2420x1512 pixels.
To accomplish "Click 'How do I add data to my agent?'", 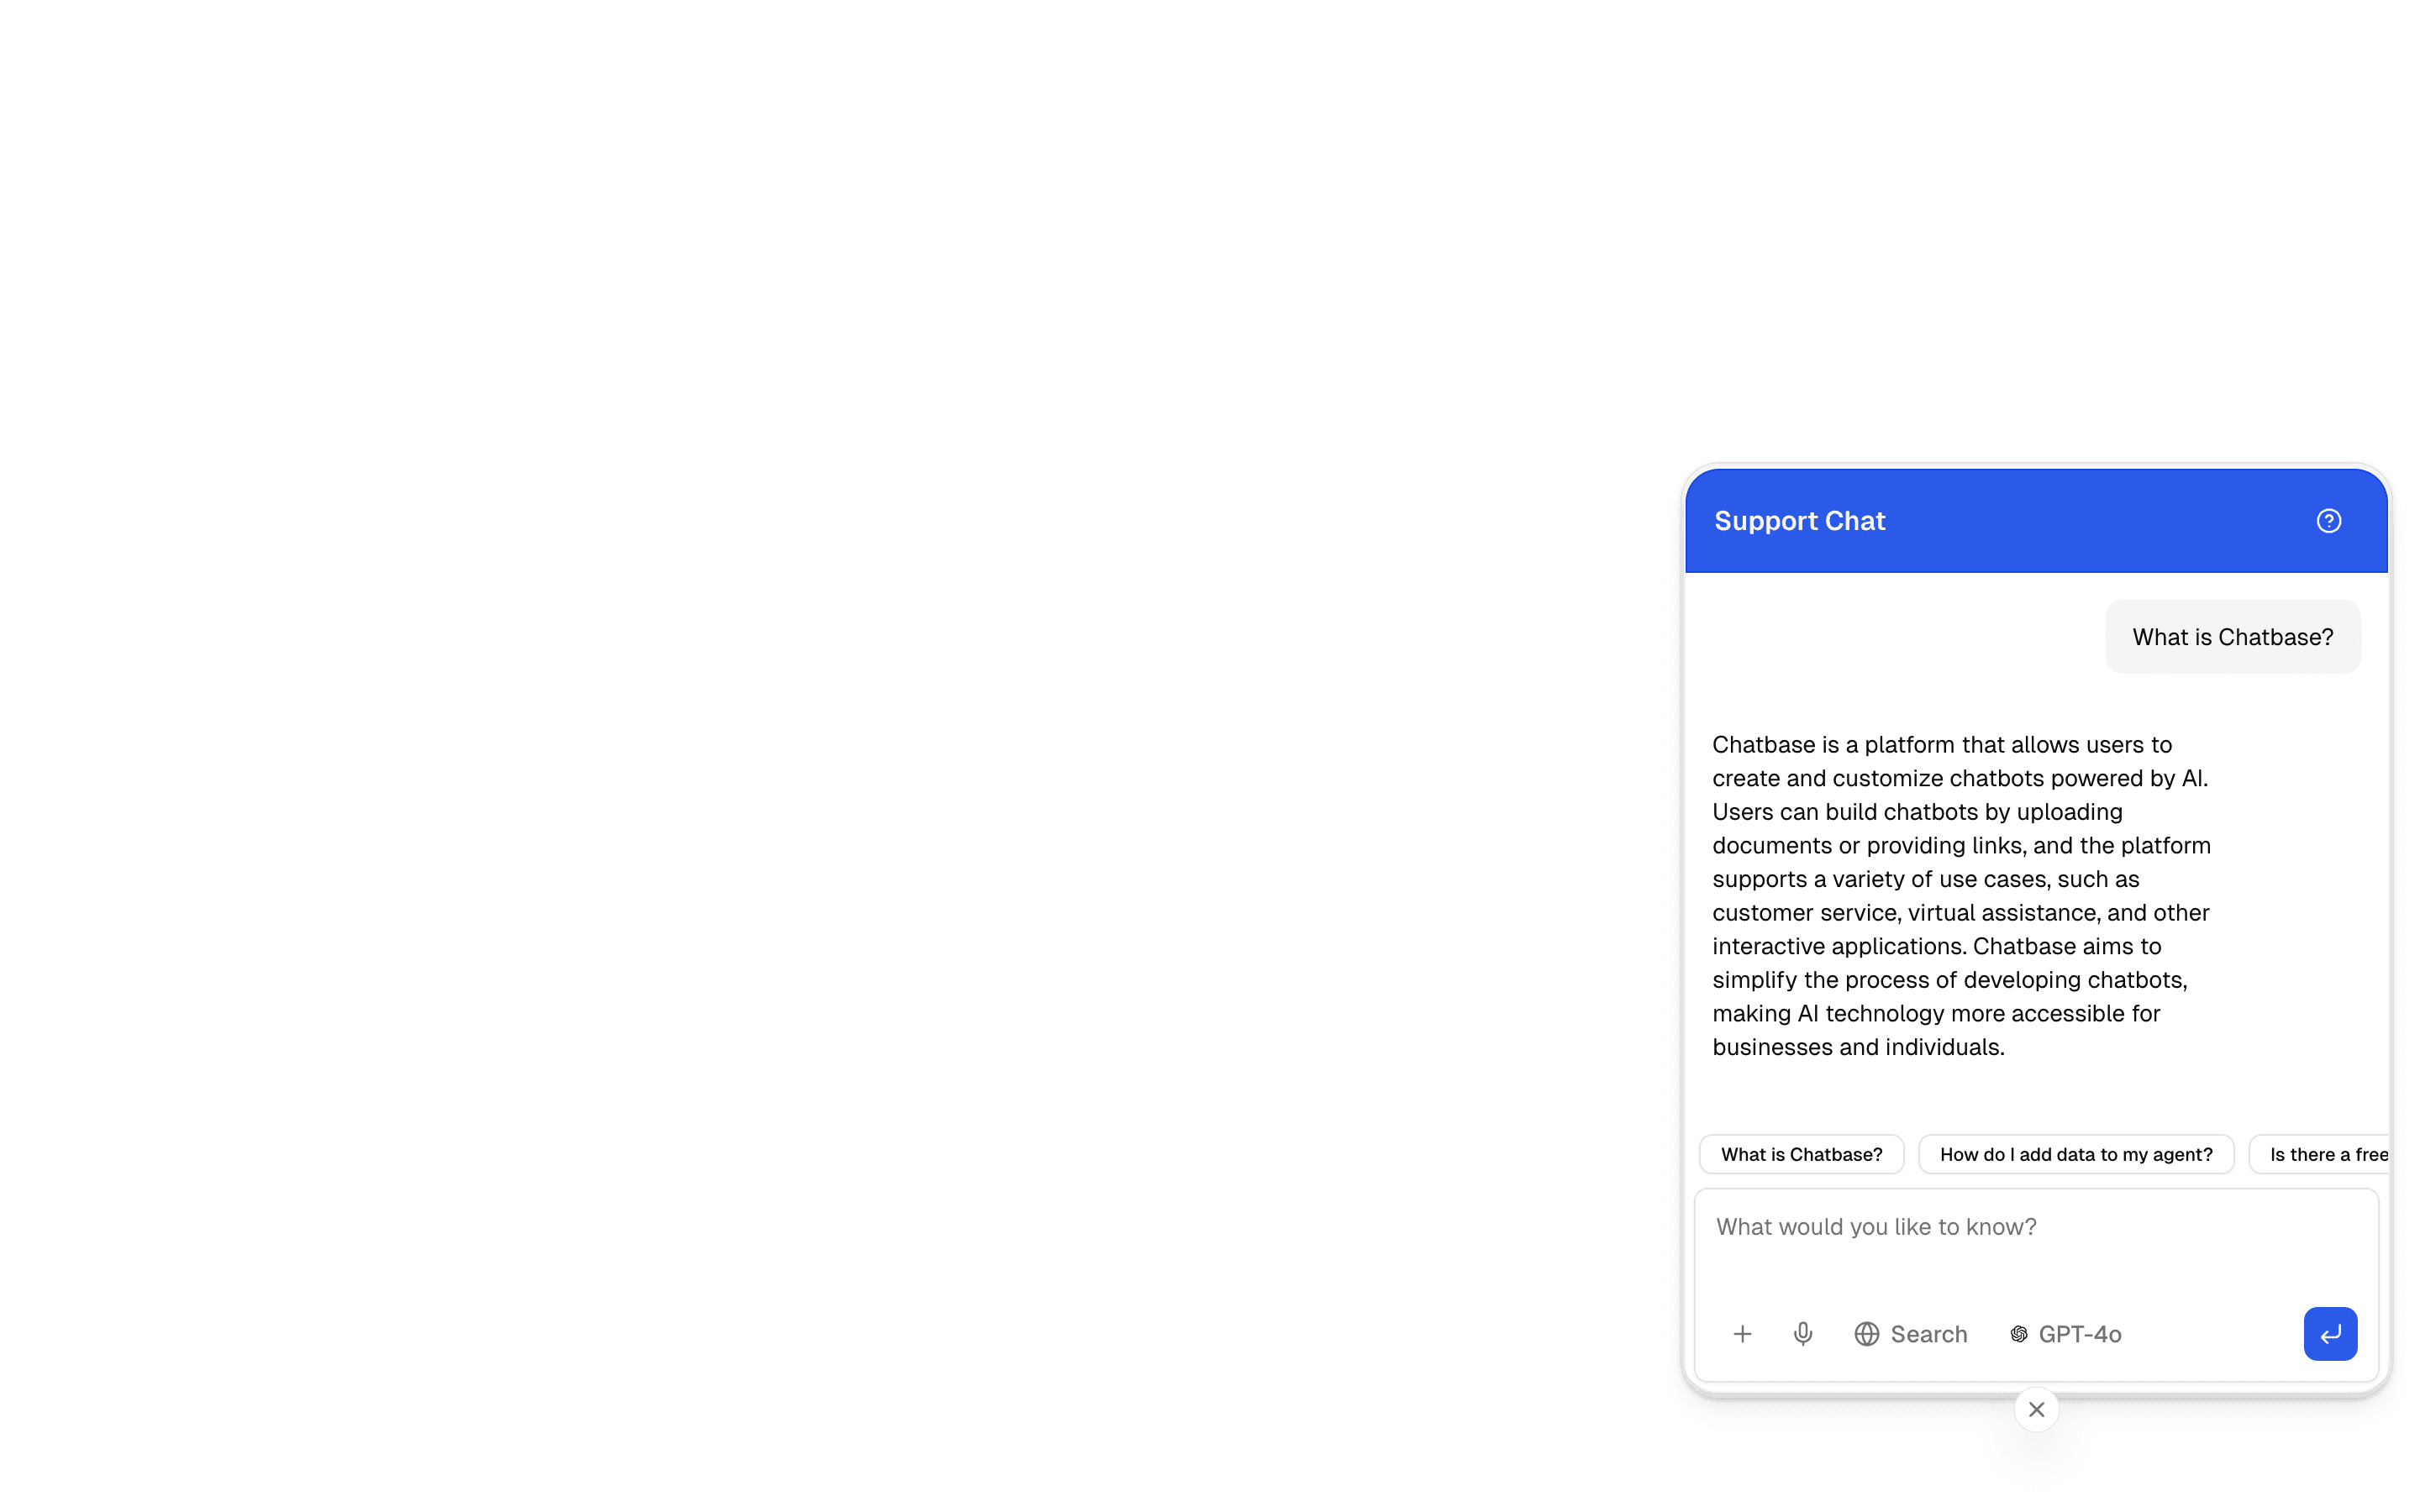I will coord(2075,1154).
